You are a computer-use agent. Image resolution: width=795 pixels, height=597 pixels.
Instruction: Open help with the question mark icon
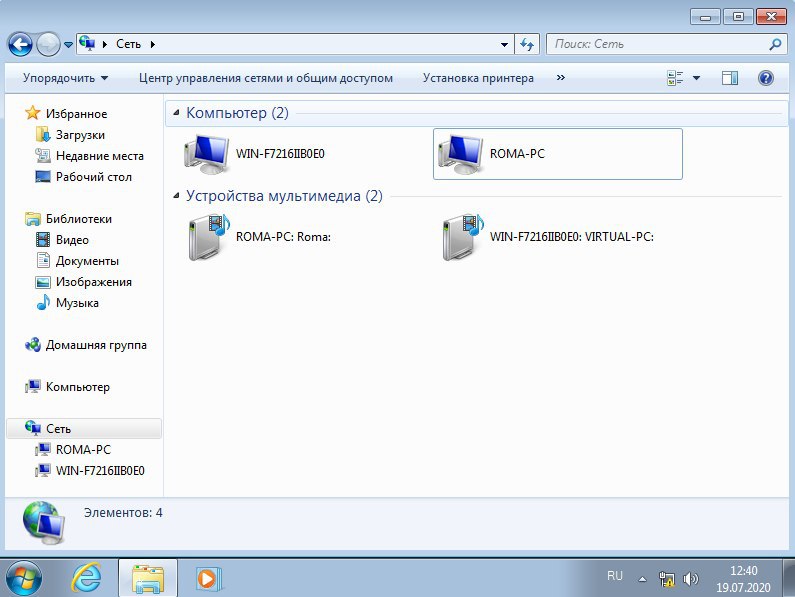pos(766,78)
